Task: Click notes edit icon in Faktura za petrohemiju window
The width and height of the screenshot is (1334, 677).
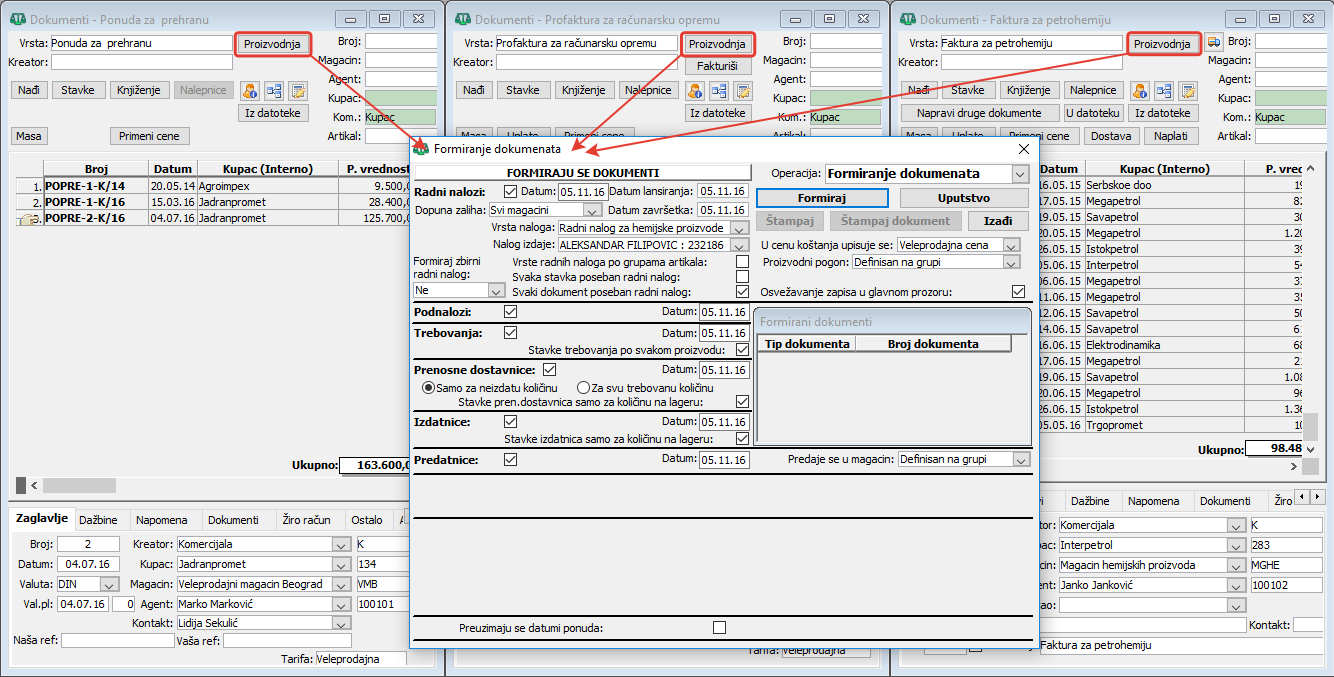Action: tap(1187, 91)
